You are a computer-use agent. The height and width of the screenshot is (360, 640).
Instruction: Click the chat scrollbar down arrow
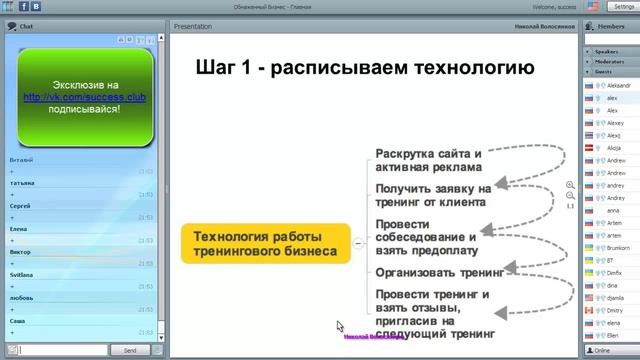pyautogui.click(x=161, y=338)
